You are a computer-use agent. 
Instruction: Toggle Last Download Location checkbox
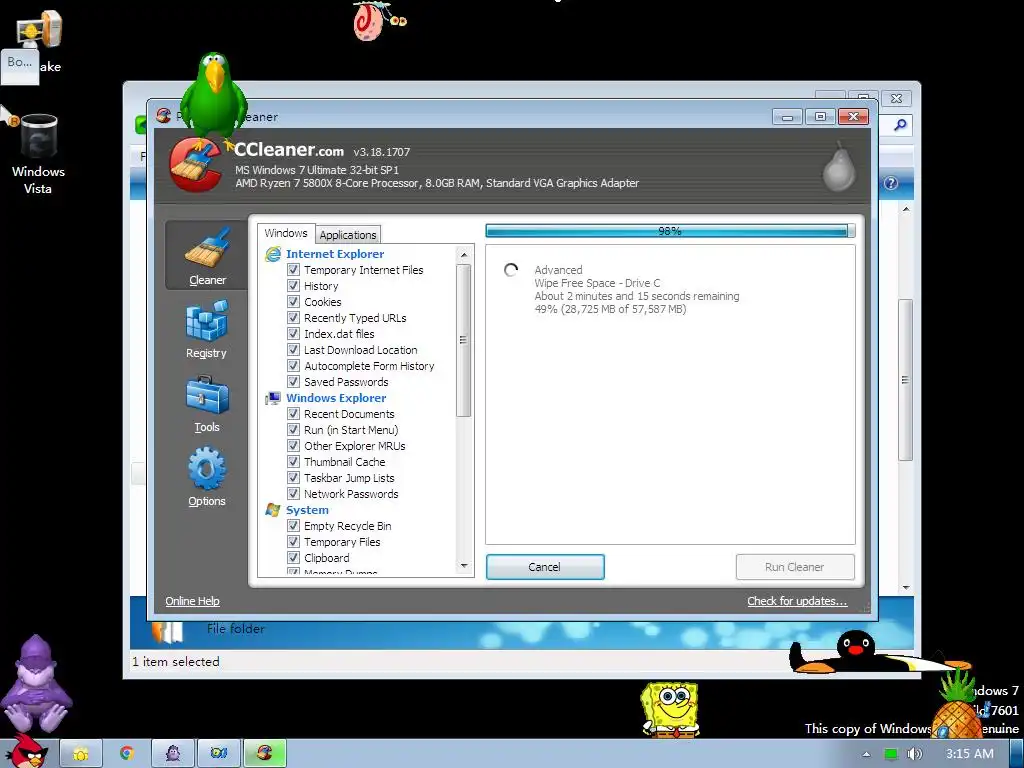(x=293, y=349)
